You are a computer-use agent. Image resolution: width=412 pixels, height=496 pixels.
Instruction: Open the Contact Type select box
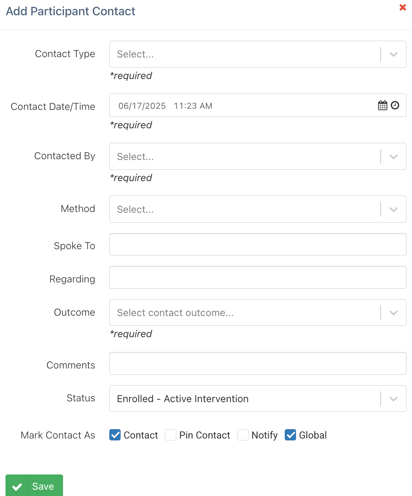click(x=258, y=54)
